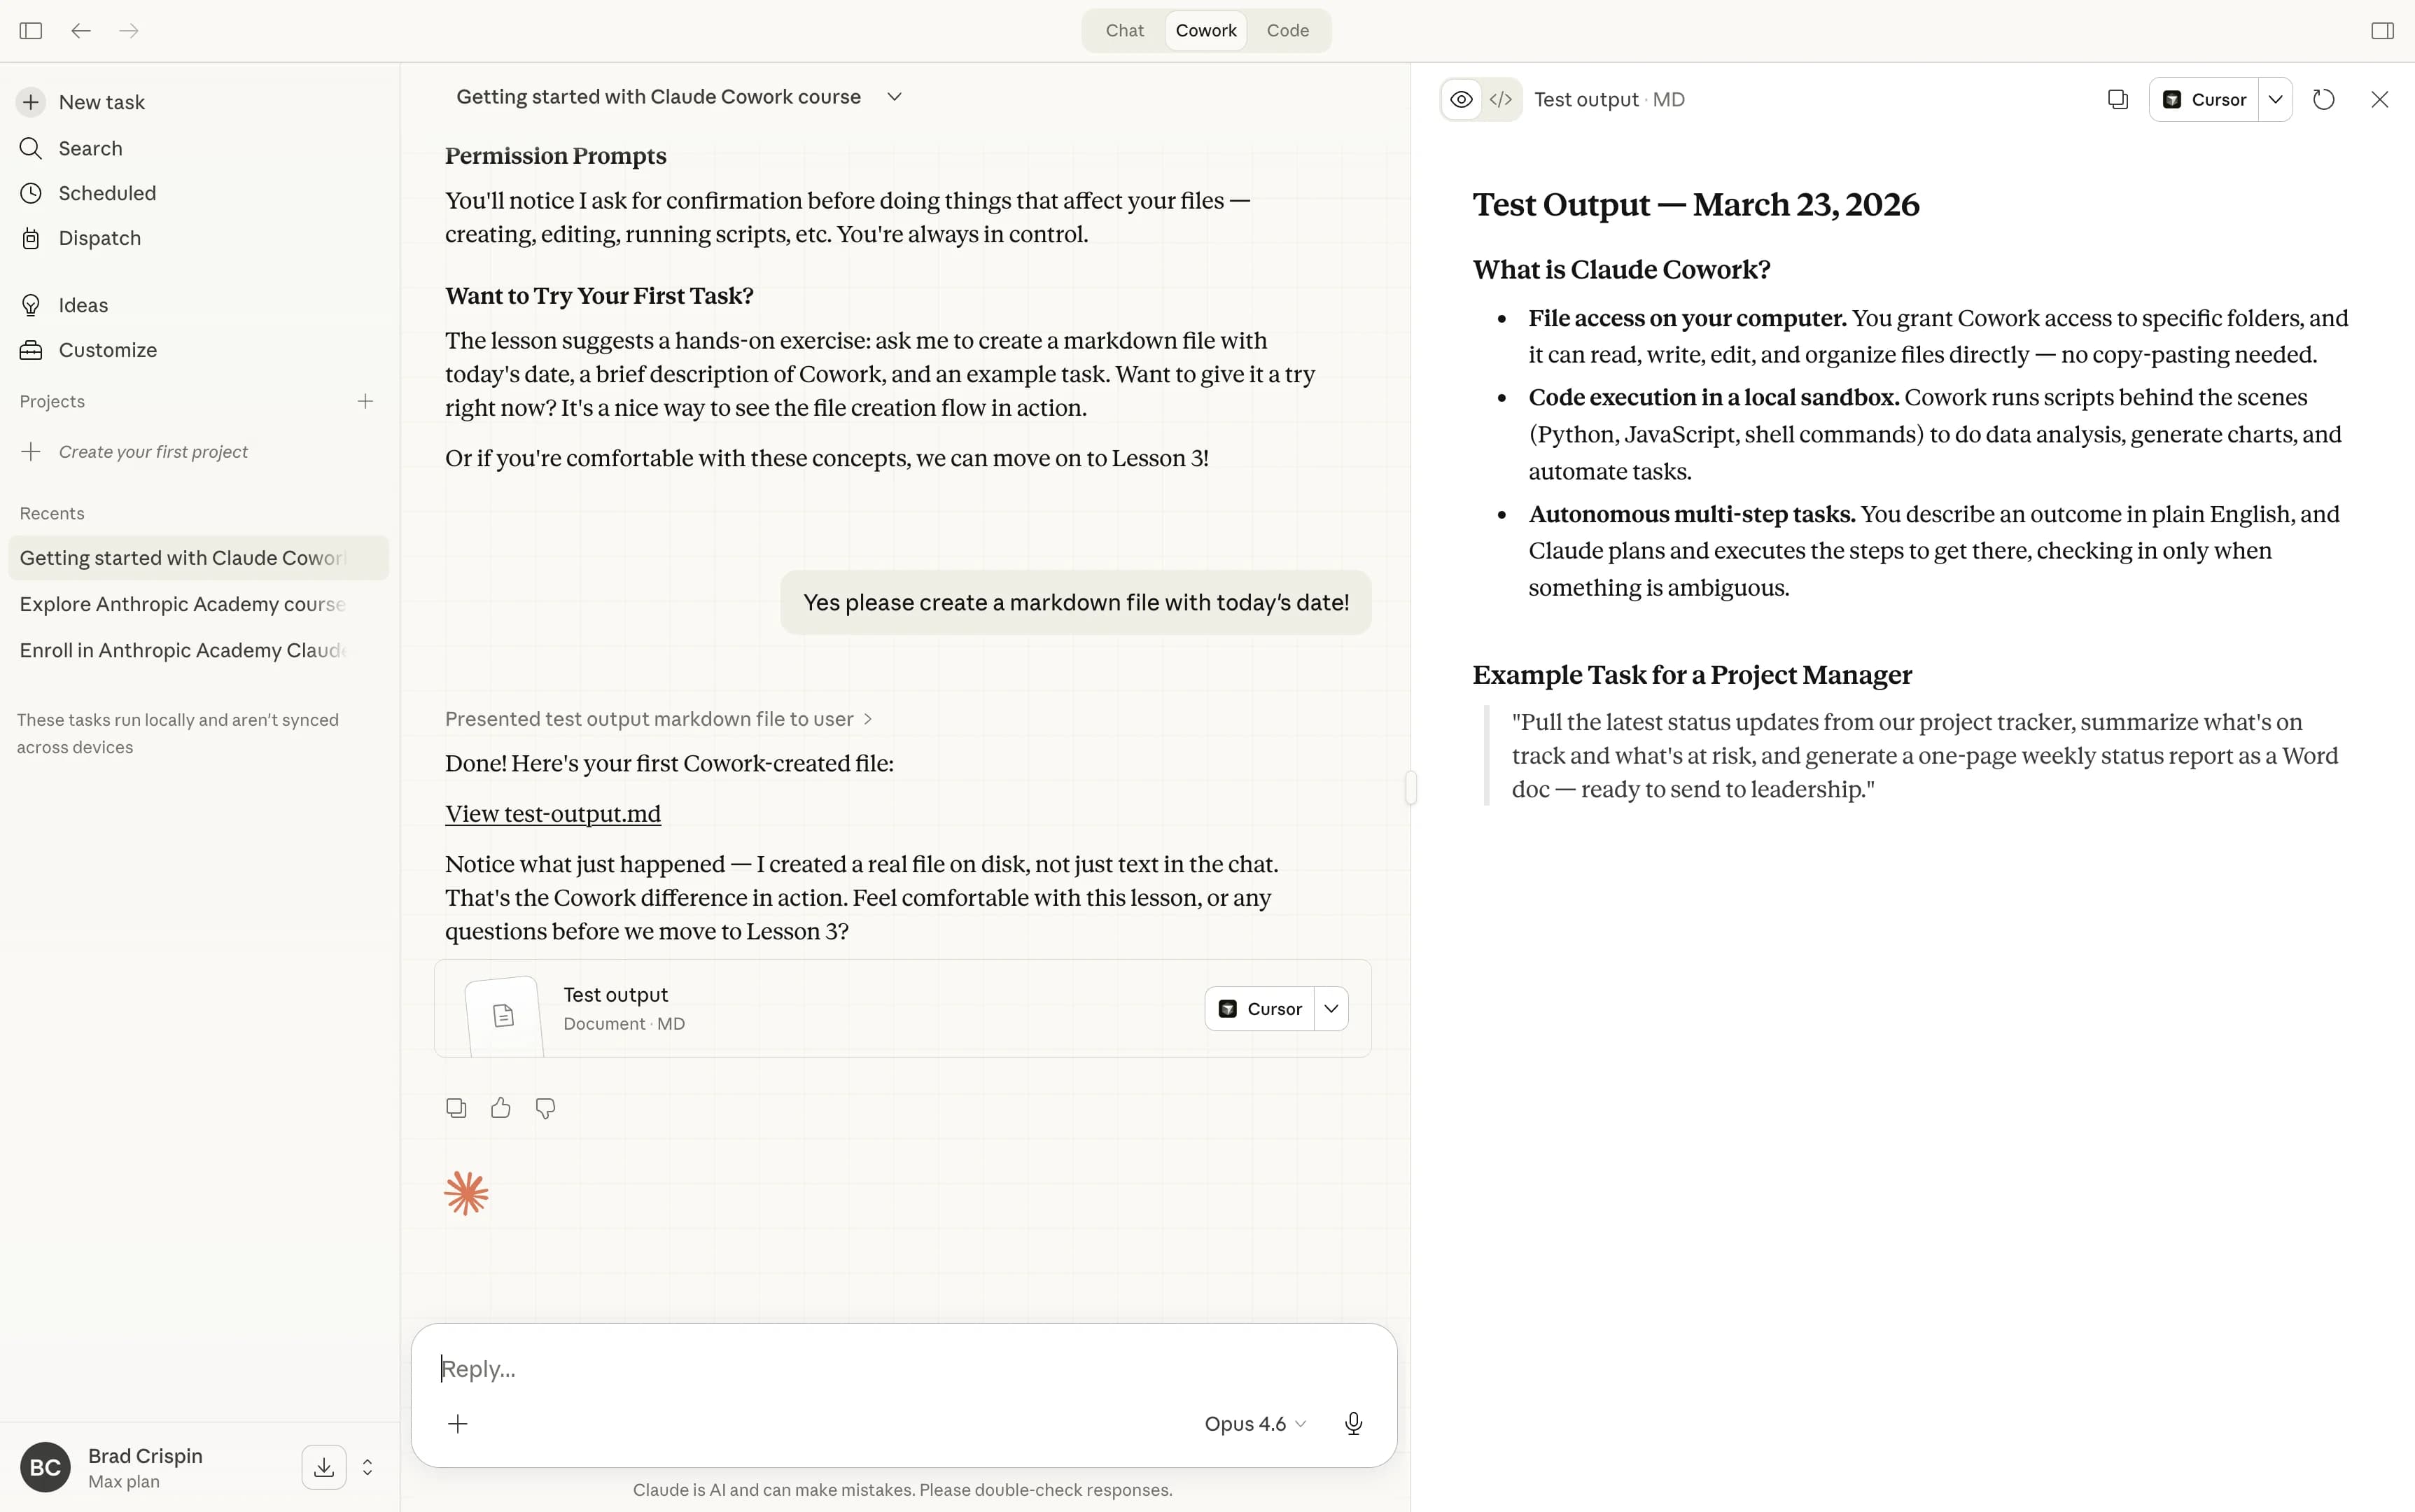Expand the account menu up-down chevron
Viewport: 2415px width, 1512px height.
[367, 1467]
